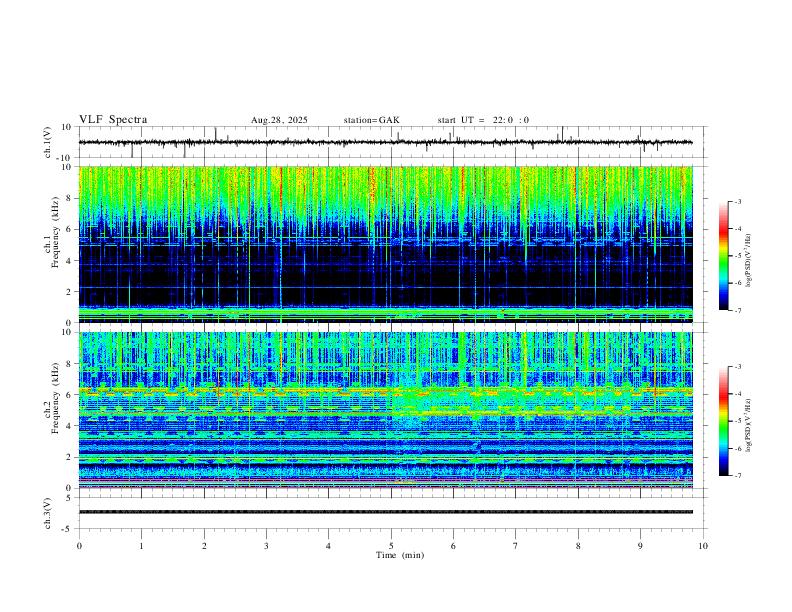The image size is (792, 612).
Task: Click the ch.3 flat waveform trace
Action: [x=385, y=512]
